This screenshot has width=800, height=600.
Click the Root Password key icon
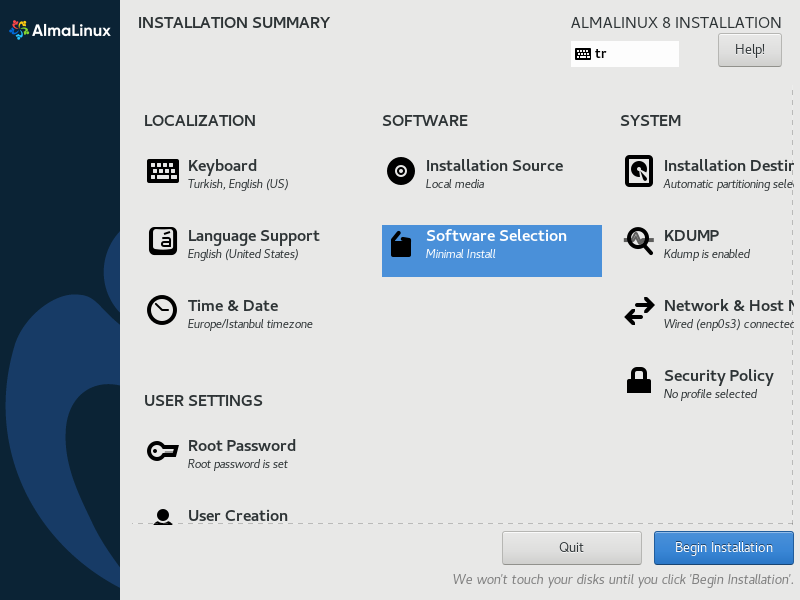tap(162, 451)
